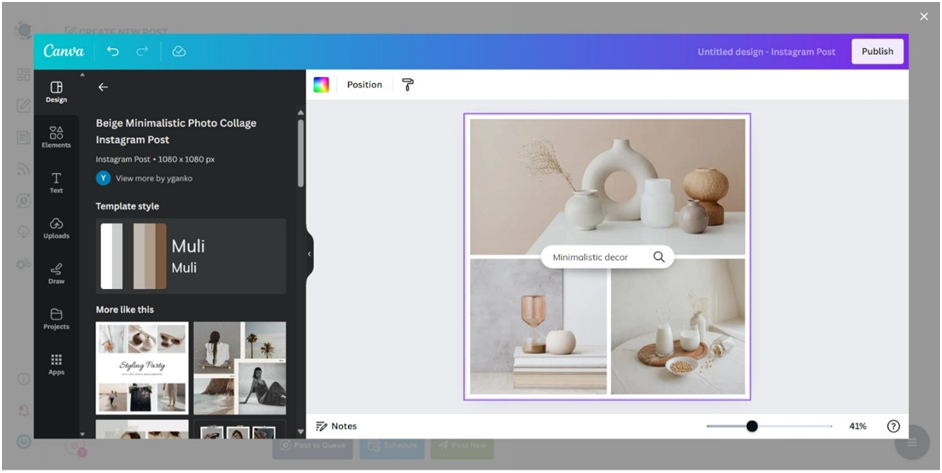Click the Minimalistic decor search text
Screen dimensions: 942x473
pyautogui.click(x=590, y=257)
